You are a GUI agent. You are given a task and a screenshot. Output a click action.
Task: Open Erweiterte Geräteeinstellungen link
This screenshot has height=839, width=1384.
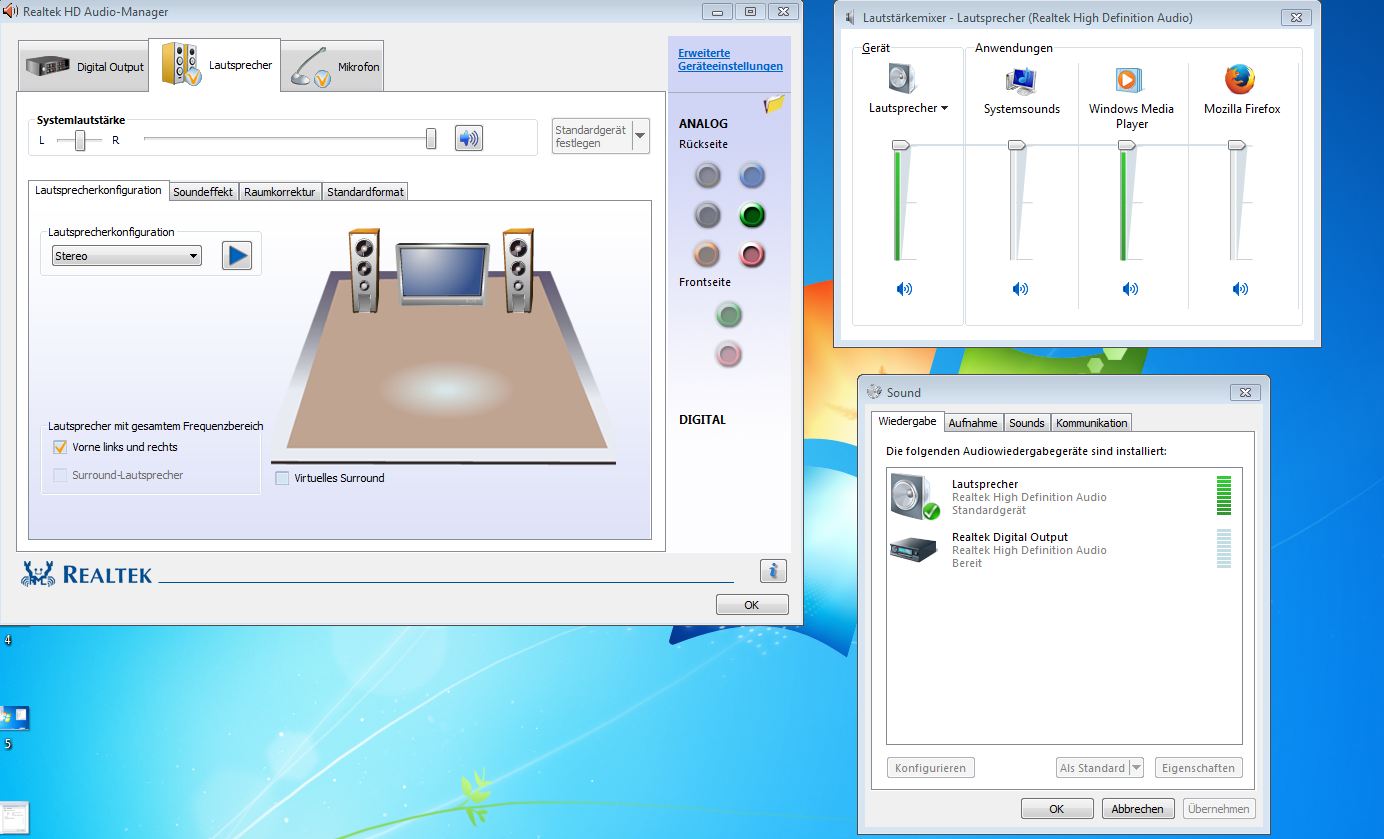coord(730,60)
